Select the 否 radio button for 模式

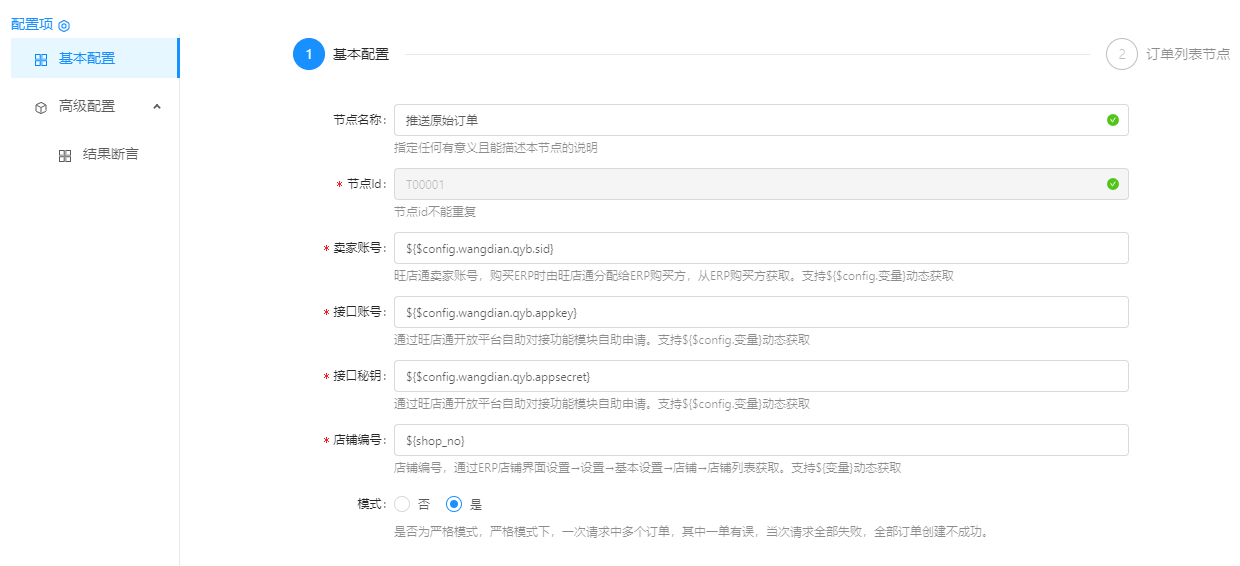402,504
